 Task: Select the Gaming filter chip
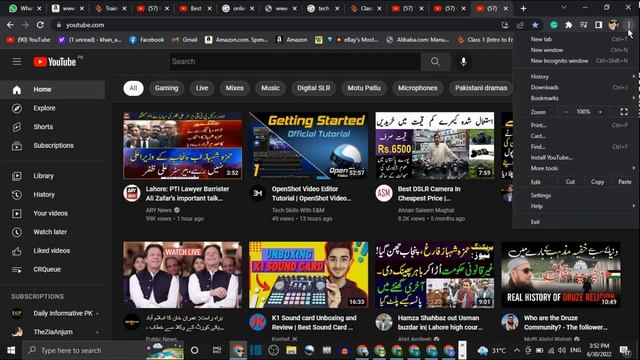click(x=167, y=88)
